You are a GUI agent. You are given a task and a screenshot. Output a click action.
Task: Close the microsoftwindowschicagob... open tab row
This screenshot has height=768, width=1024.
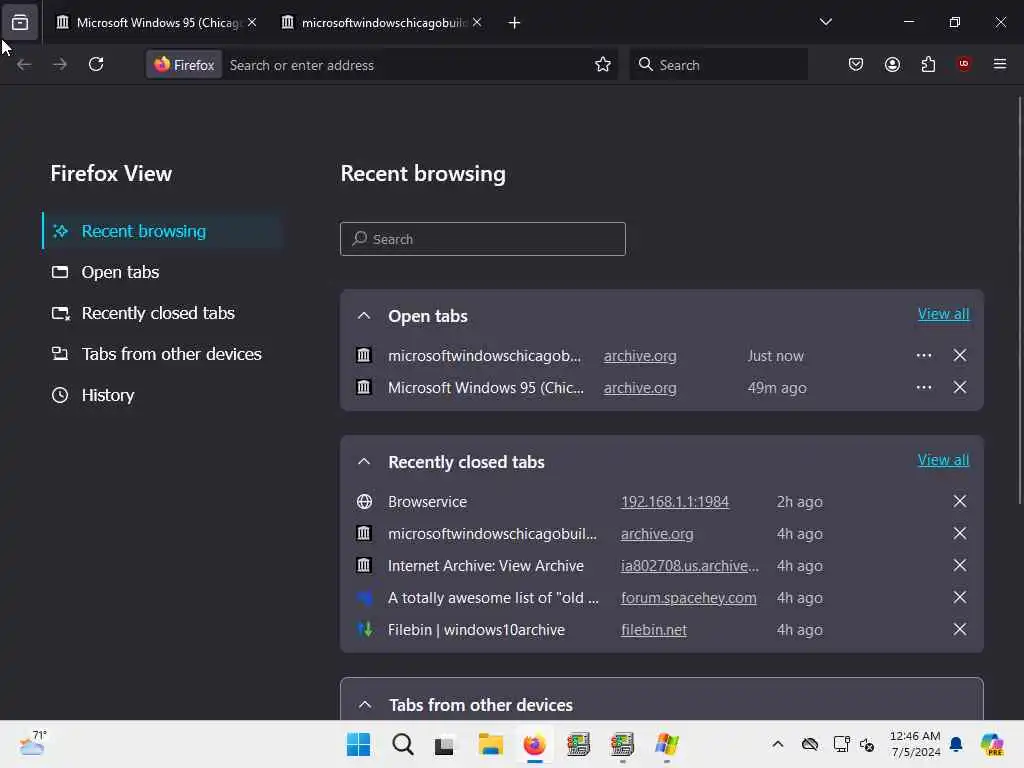959,355
